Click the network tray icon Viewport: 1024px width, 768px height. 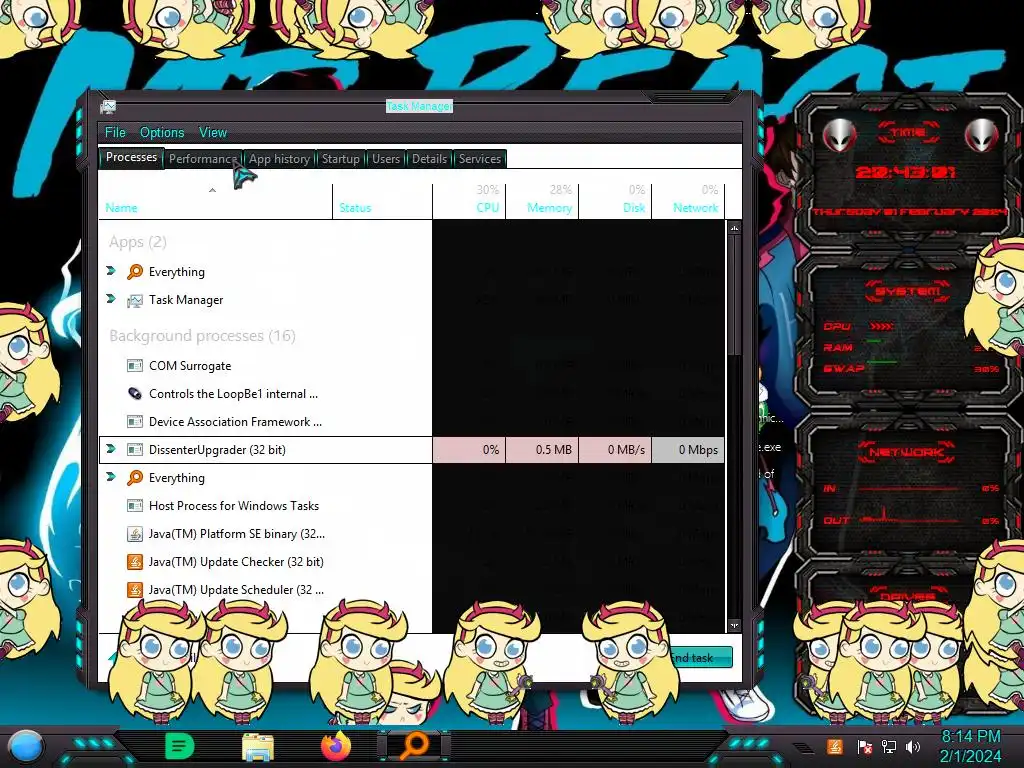[889, 746]
